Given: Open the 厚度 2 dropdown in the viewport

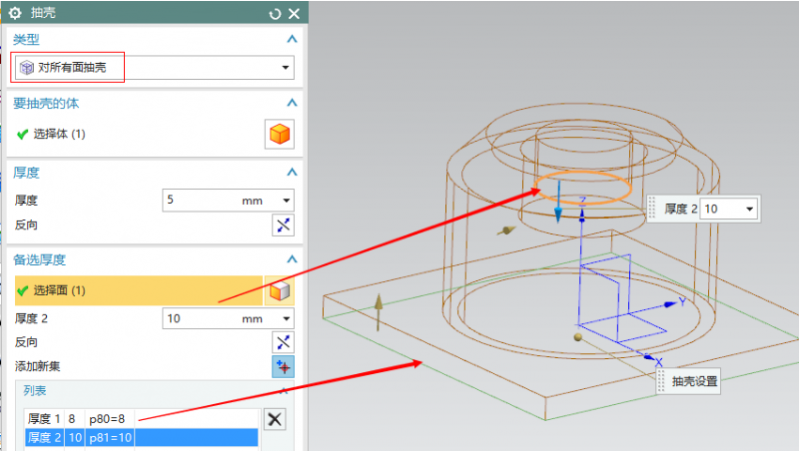Looking at the screenshot, I should (749, 209).
